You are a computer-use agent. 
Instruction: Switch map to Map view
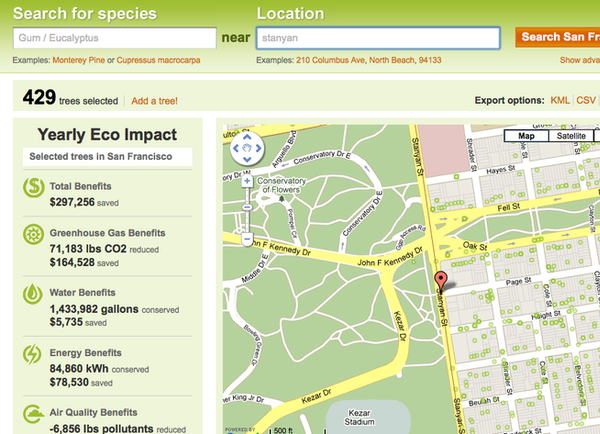pyautogui.click(x=526, y=136)
